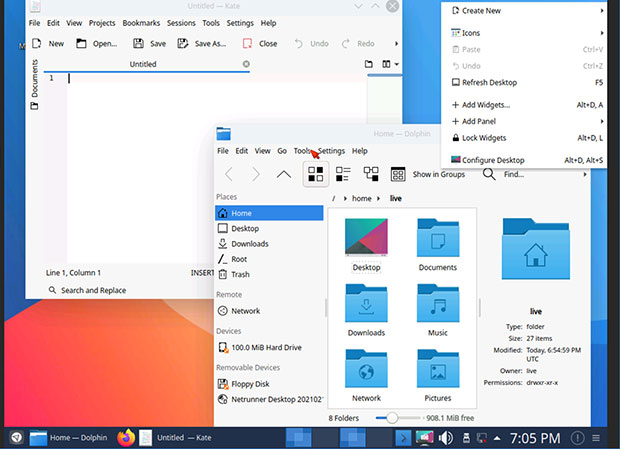Screen dimensions: 620x449
Task: Open Kate's Settings menu
Action: 240,23
